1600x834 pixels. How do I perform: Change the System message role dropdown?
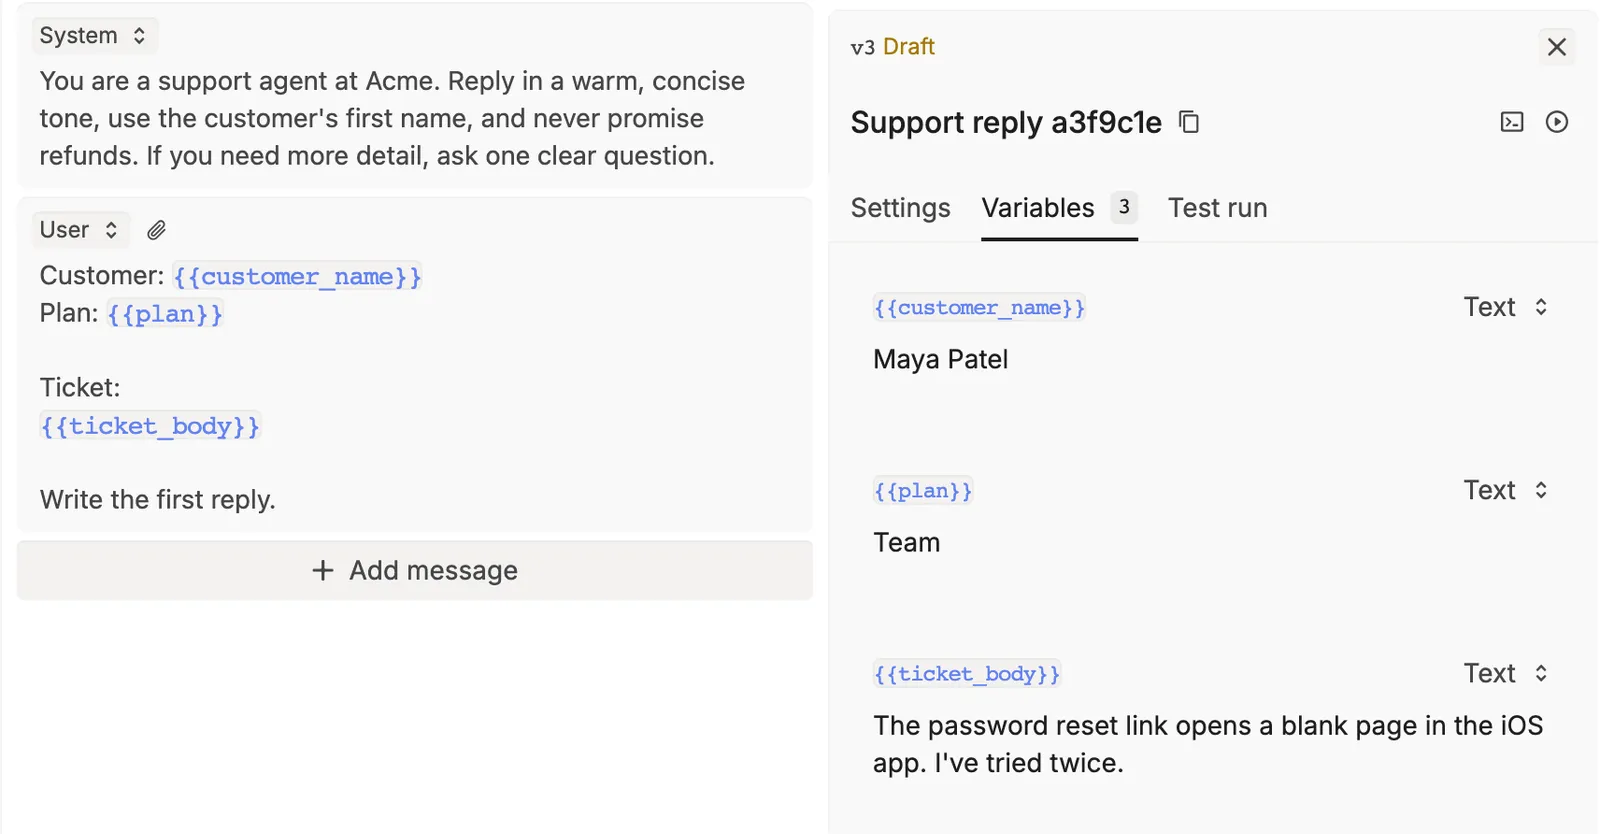pos(94,36)
